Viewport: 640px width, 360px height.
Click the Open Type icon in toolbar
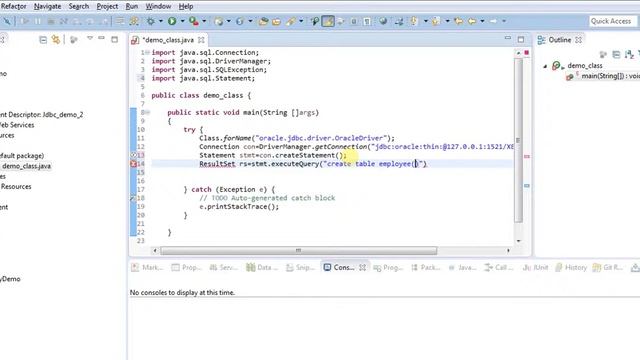coord(263,21)
